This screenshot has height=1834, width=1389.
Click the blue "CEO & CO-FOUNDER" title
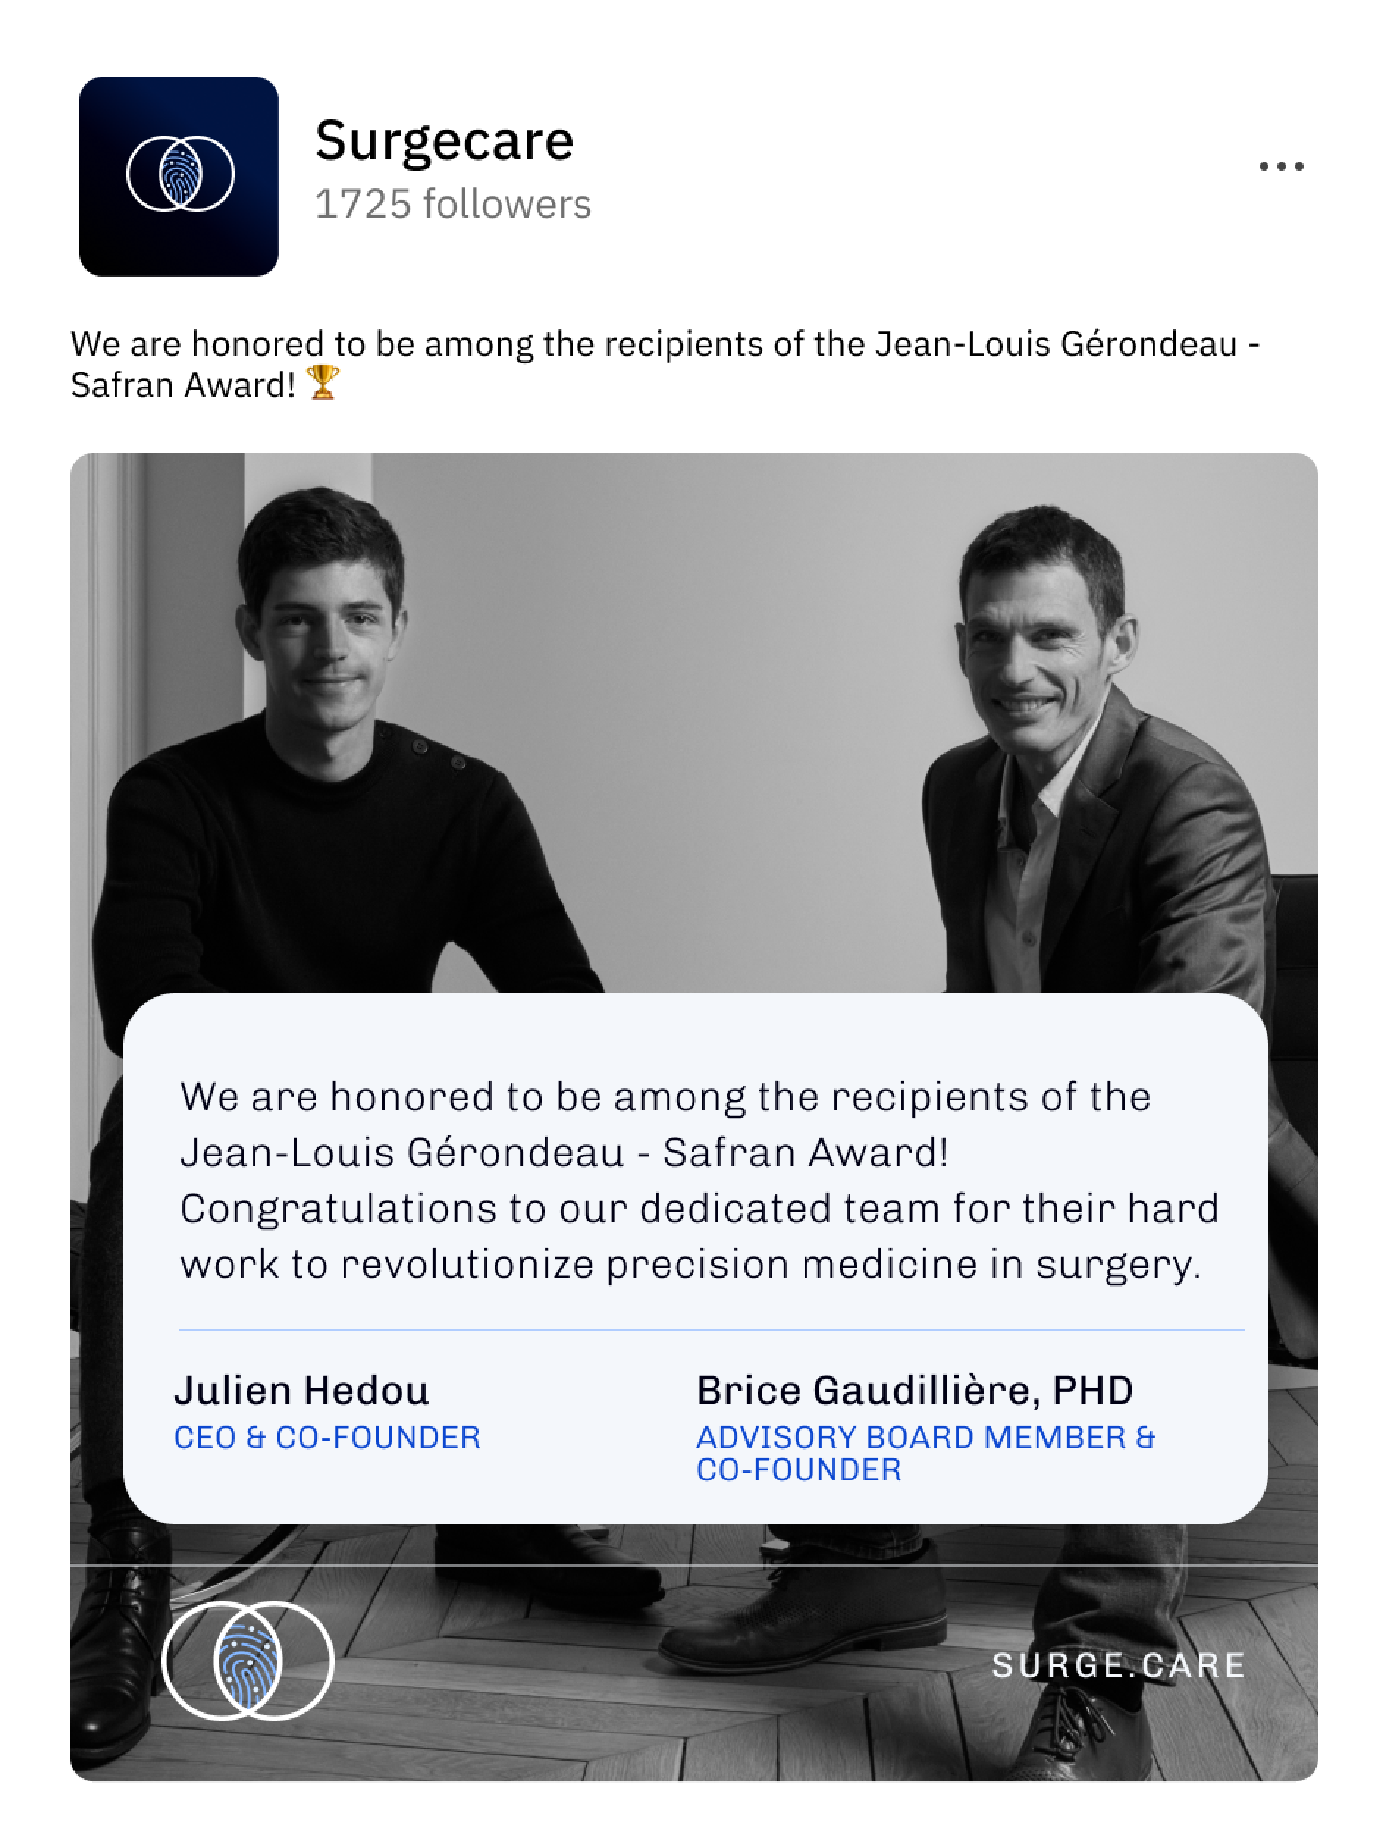pos(327,1437)
